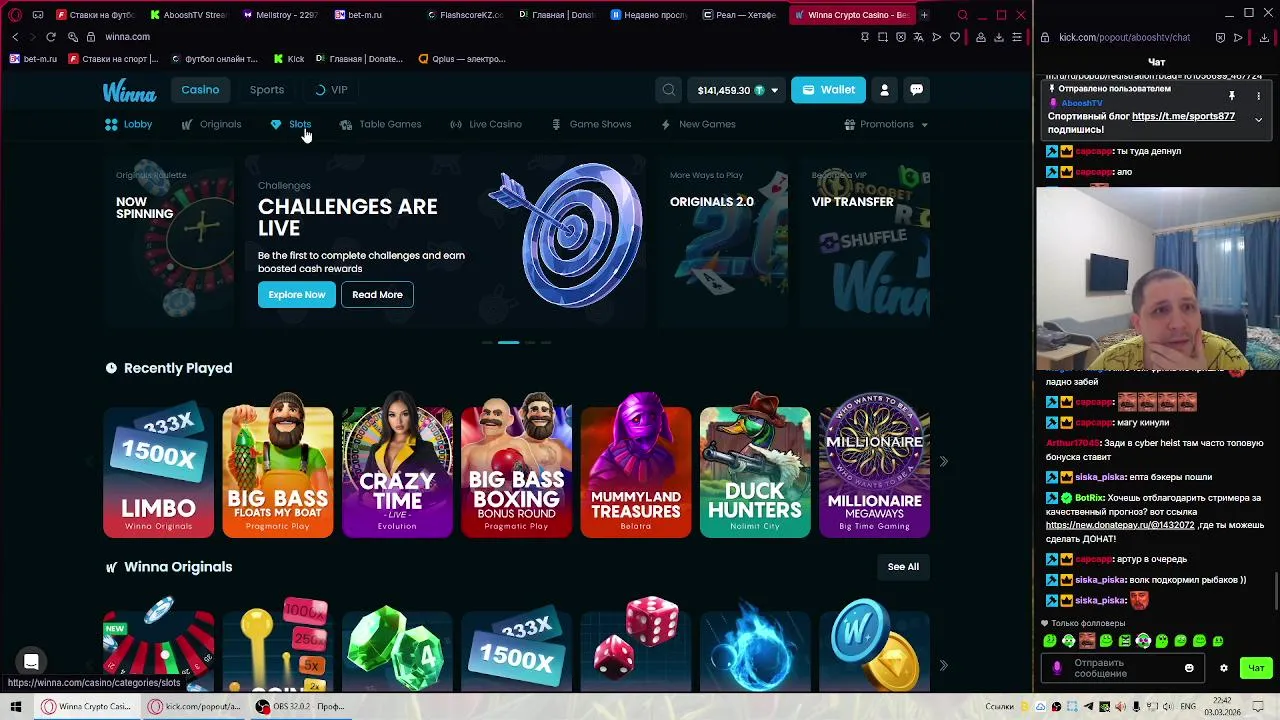Open the Lobby category
The width and height of the screenshot is (1280, 720).
[128, 124]
